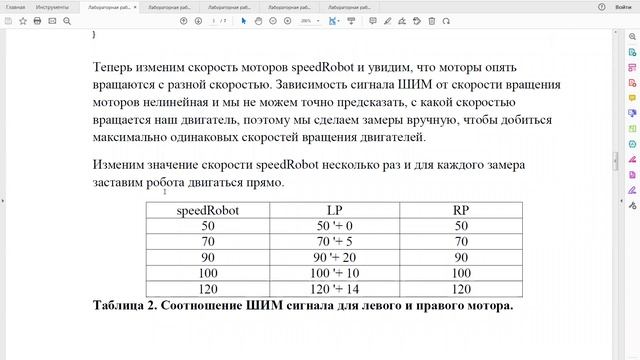The image size is (640, 360).
Task: Click the table cell "70 '+ 5"
Action: (335, 242)
